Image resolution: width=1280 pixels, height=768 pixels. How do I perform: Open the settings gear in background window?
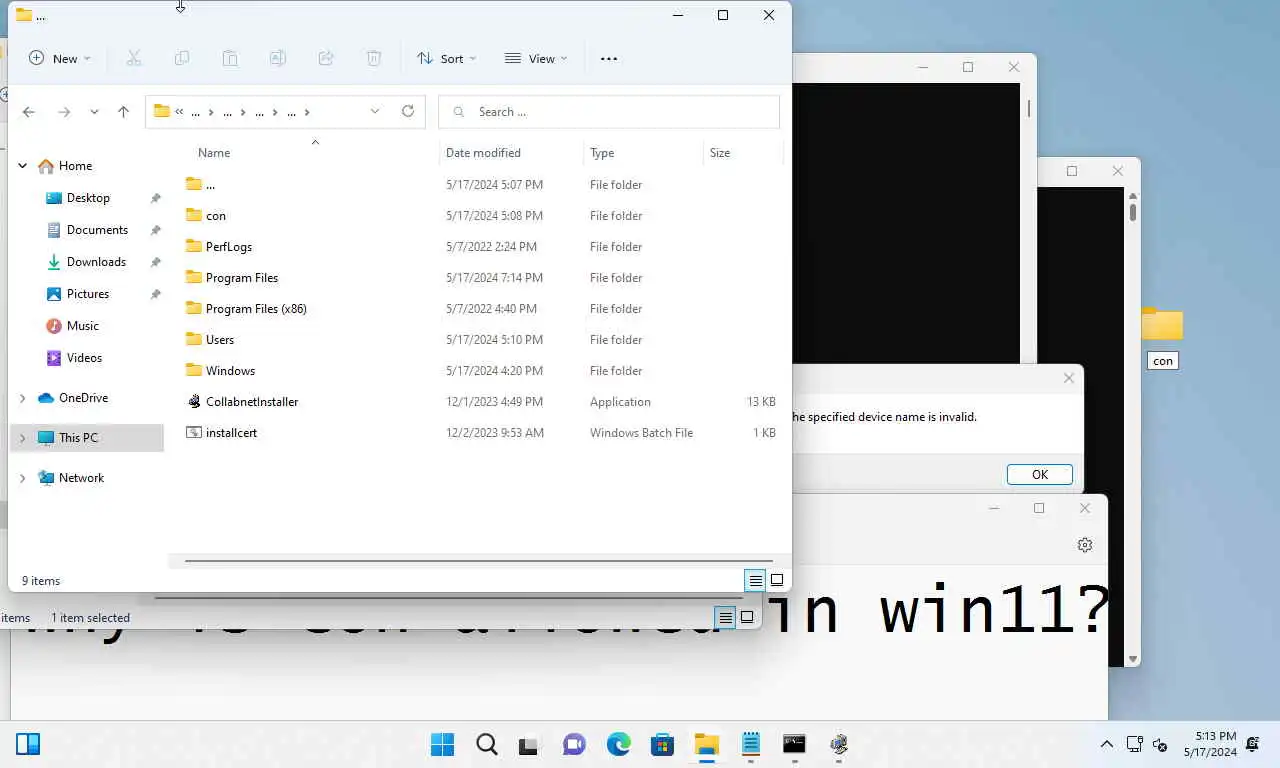click(1085, 545)
